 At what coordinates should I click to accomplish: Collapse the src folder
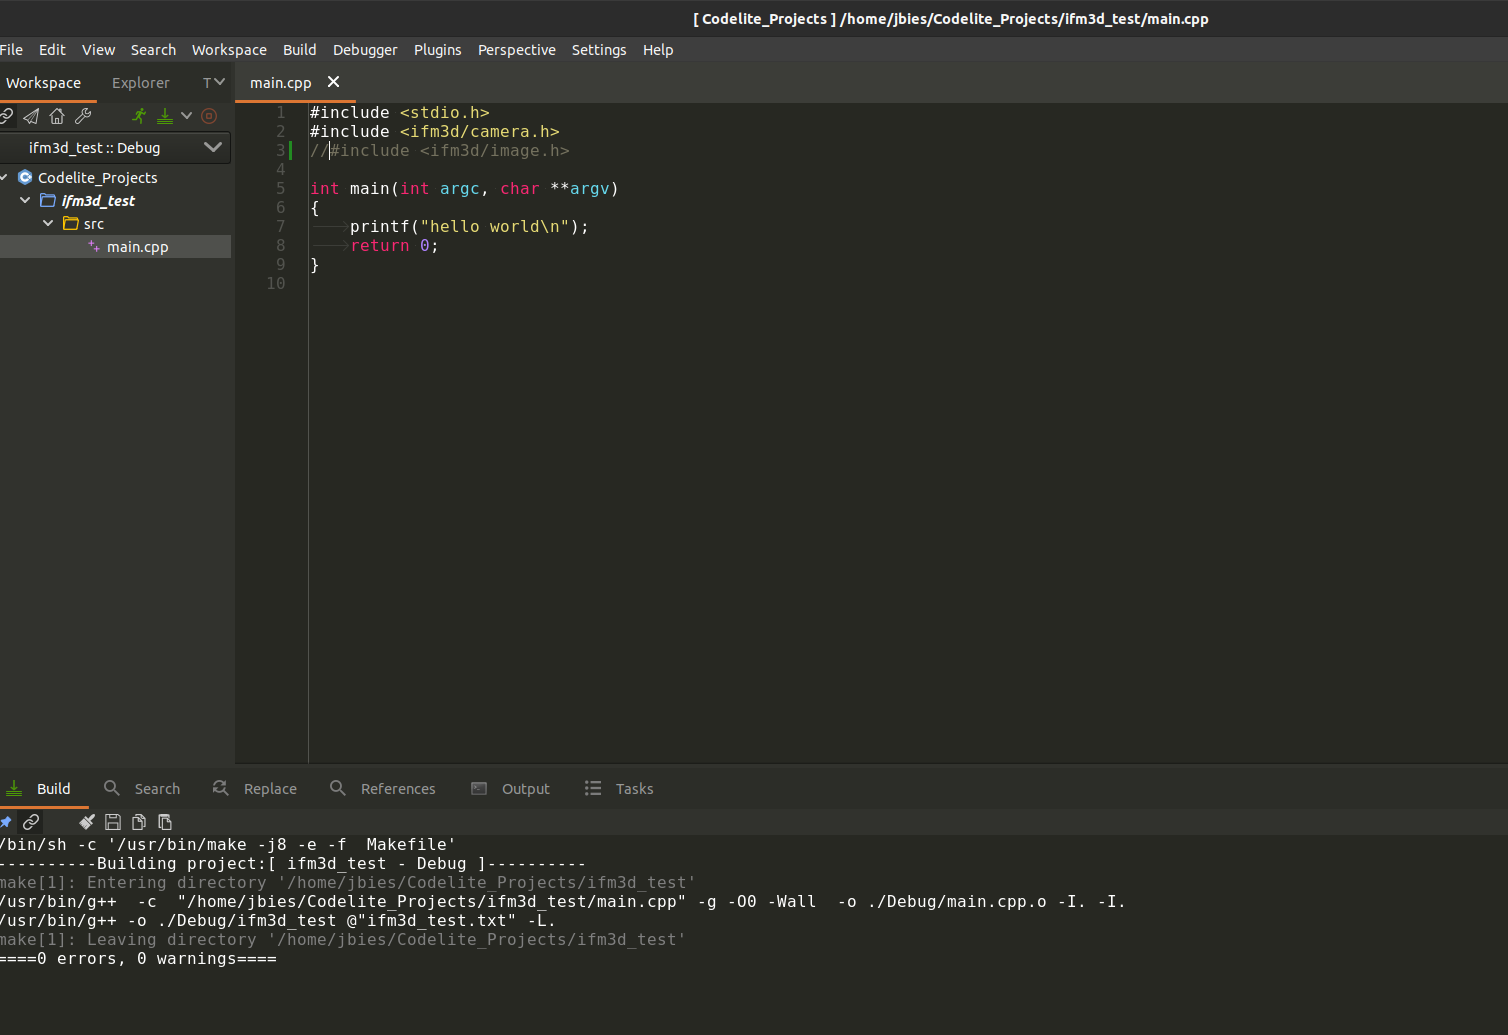48,223
